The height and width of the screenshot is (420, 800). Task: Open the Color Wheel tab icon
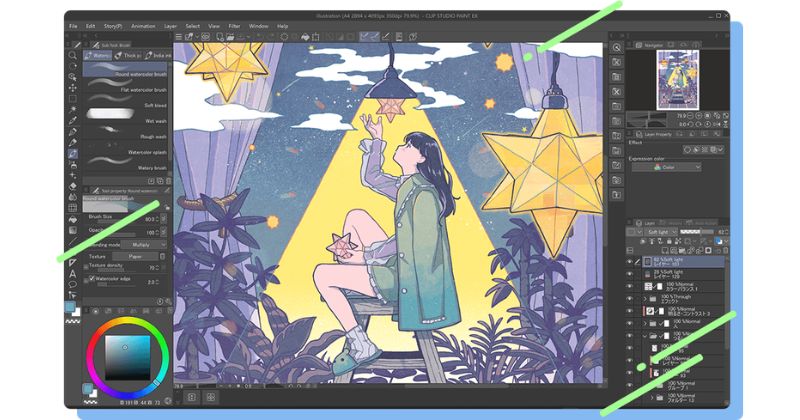coord(96,311)
